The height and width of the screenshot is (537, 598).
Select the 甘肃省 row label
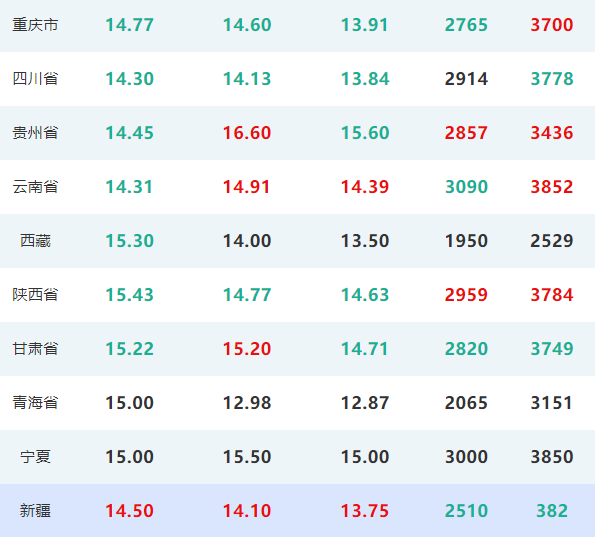tap(35, 349)
